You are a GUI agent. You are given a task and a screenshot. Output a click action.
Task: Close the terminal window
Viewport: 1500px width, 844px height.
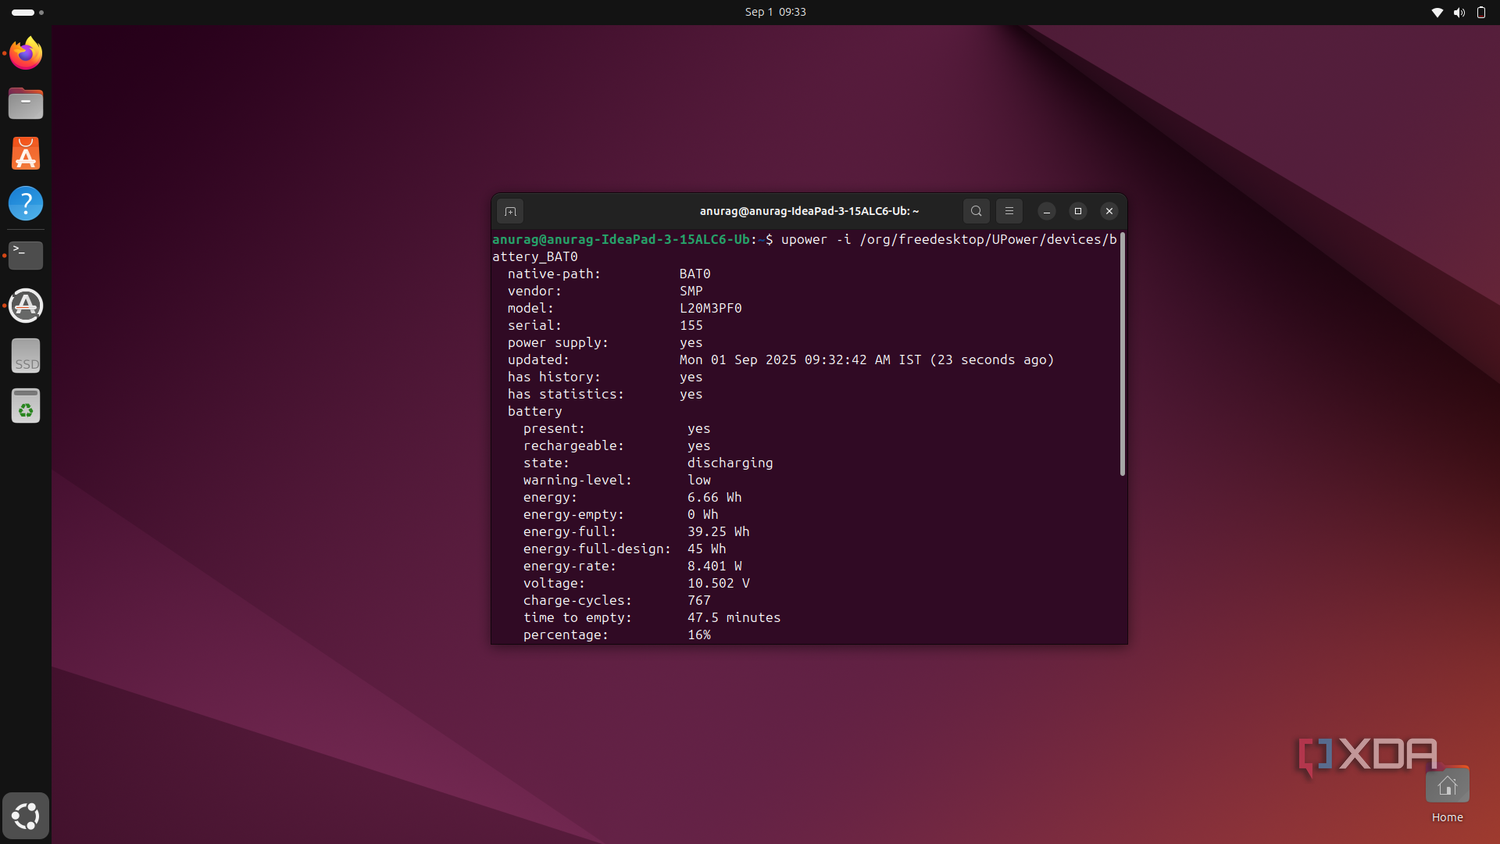point(1109,211)
